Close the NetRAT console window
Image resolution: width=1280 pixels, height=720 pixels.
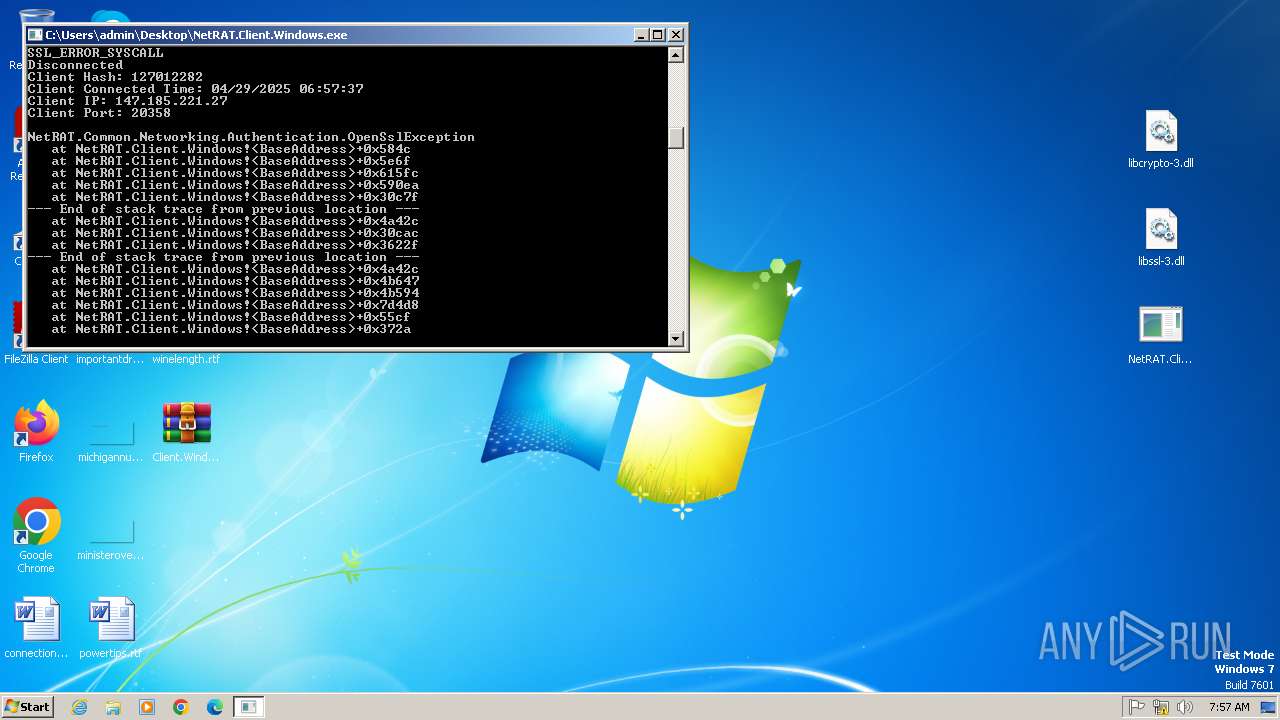tap(676, 34)
